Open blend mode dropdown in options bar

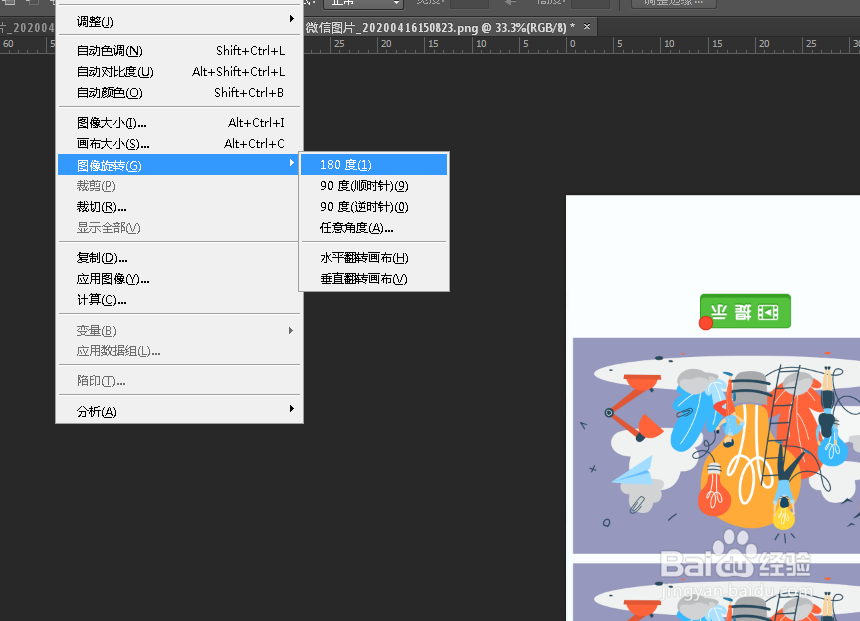[x=363, y=3]
